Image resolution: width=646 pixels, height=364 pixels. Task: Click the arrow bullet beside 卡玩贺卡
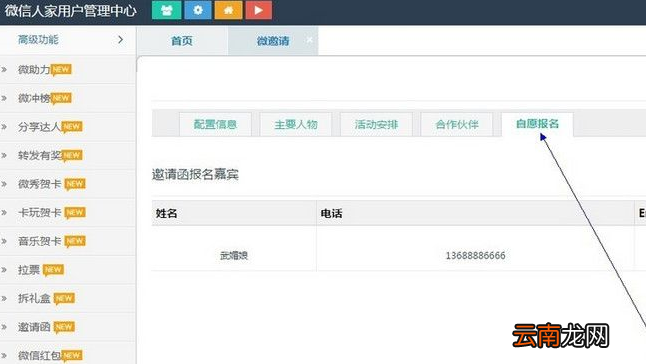(4, 212)
